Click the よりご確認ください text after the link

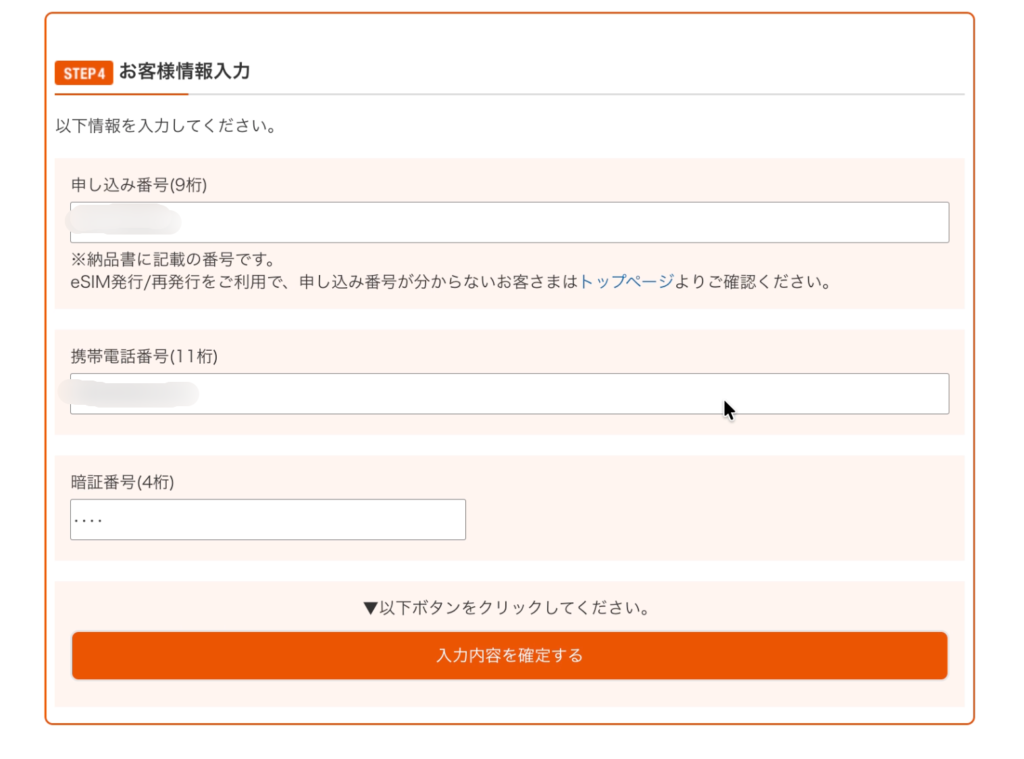753,282
